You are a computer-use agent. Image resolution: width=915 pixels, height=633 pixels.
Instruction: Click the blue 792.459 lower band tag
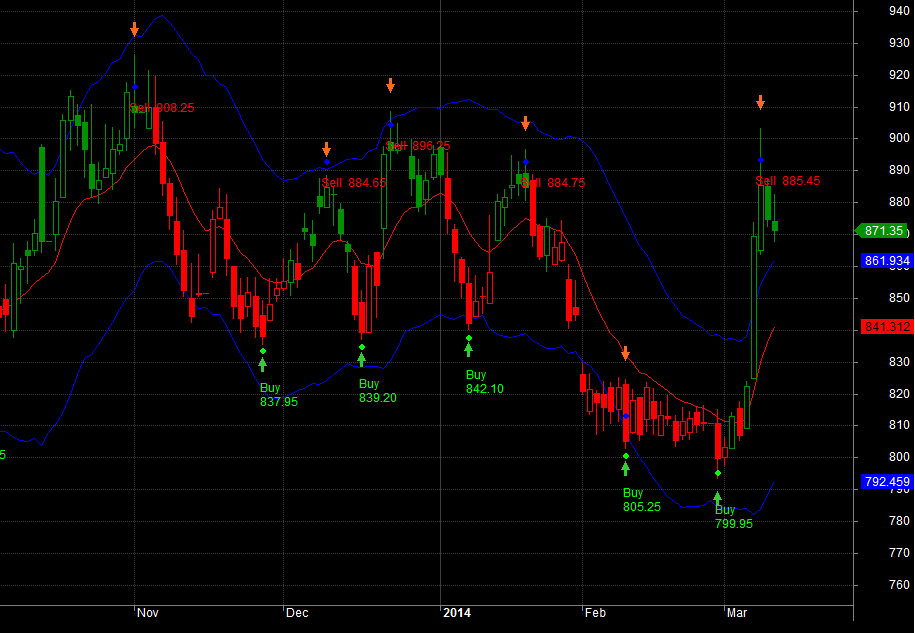tap(886, 482)
